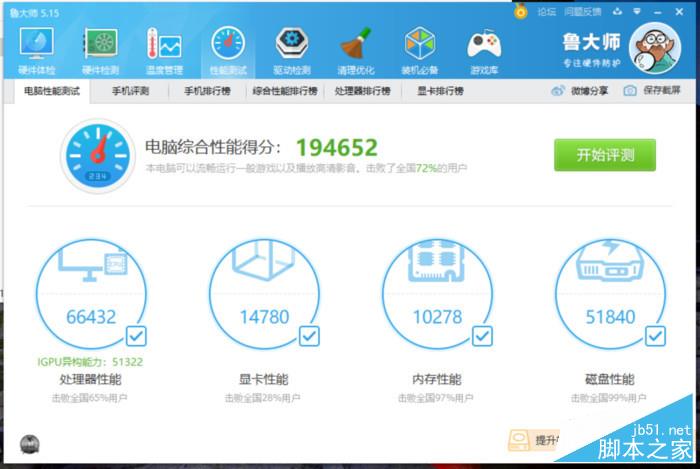
Task: Click the 击败全国65%用户 text
Action: click(90, 398)
